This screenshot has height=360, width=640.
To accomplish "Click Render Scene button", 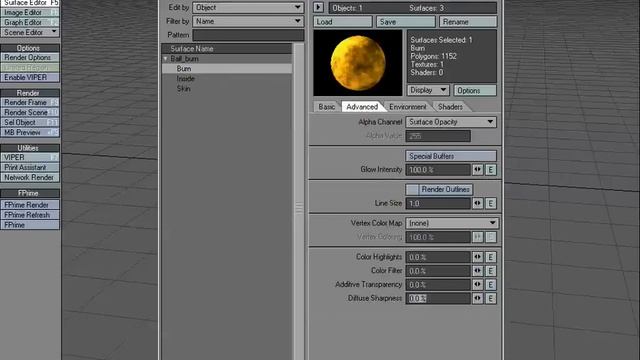I will 30,112.
